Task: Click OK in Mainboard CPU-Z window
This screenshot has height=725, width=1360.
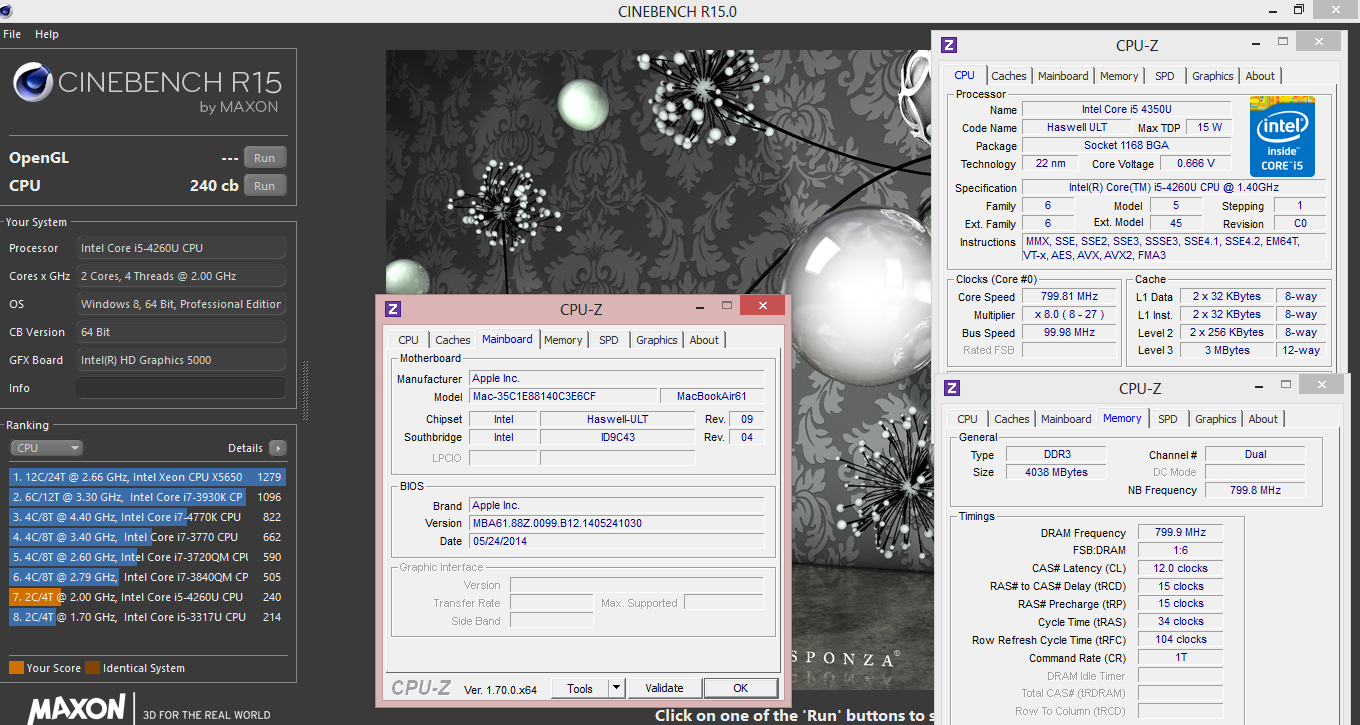Action: [740, 688]
